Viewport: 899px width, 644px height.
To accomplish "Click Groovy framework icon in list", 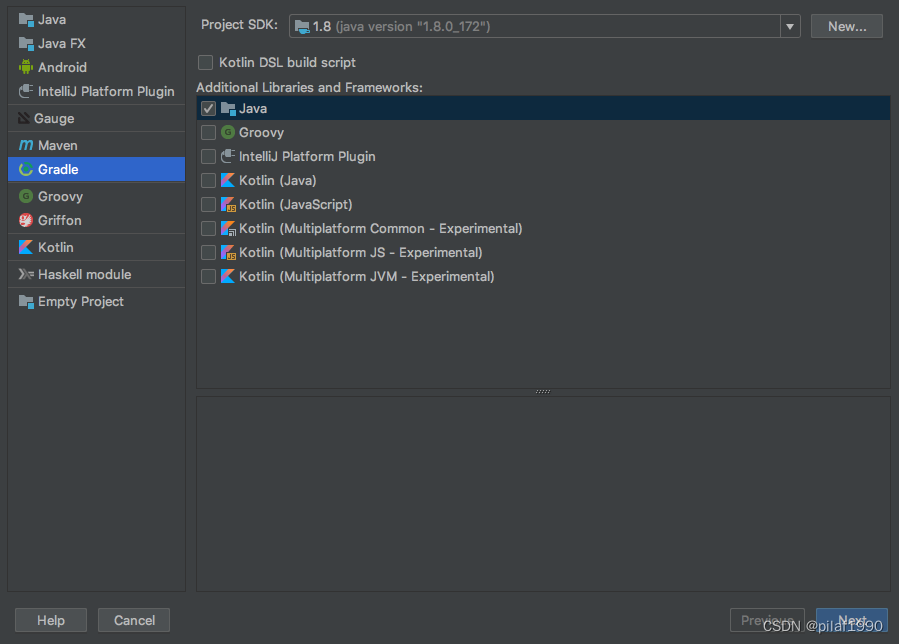I will (228, 132).
